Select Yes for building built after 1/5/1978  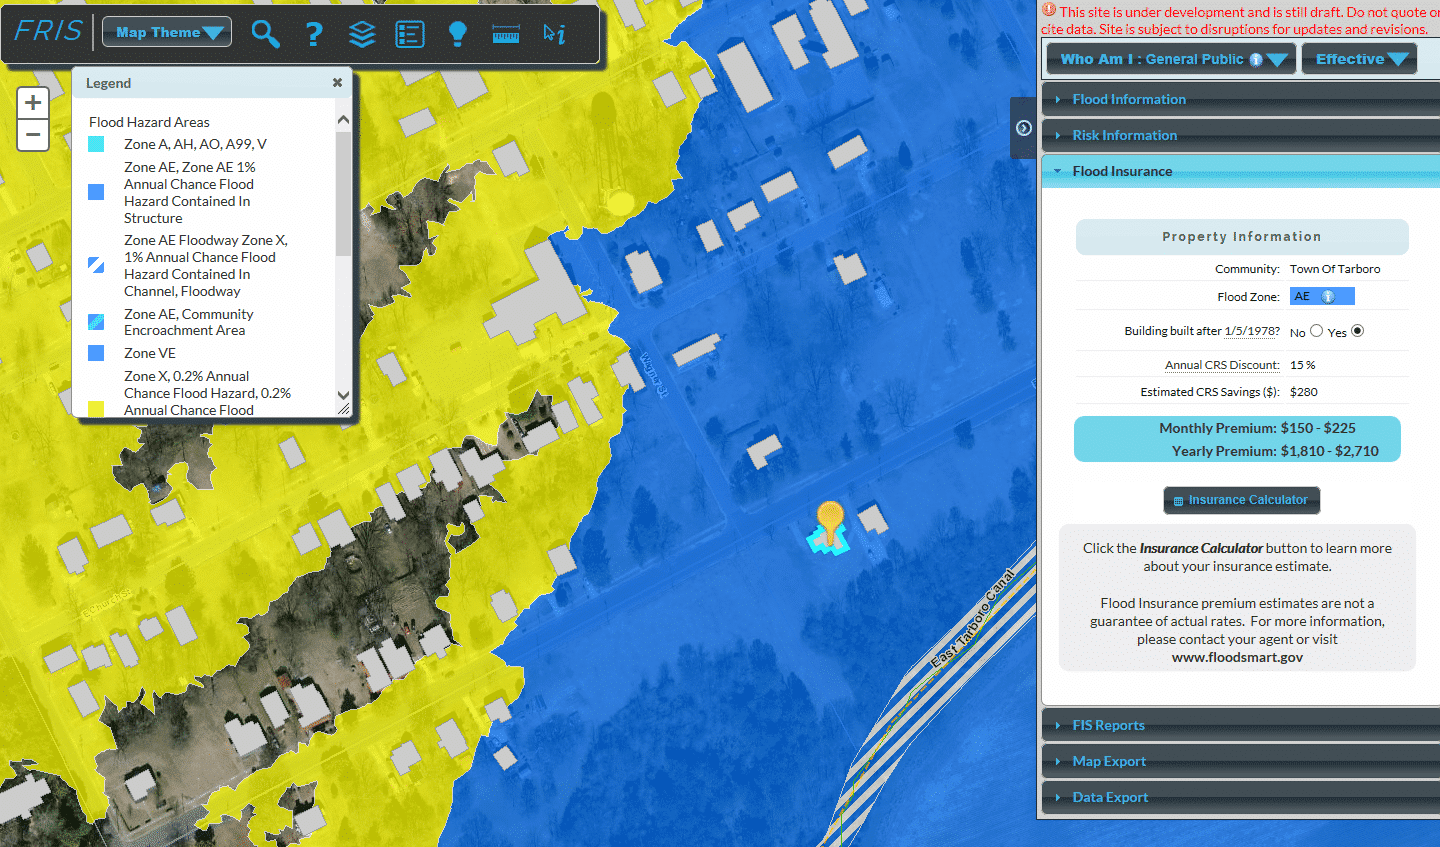(x=1357, y=330)
